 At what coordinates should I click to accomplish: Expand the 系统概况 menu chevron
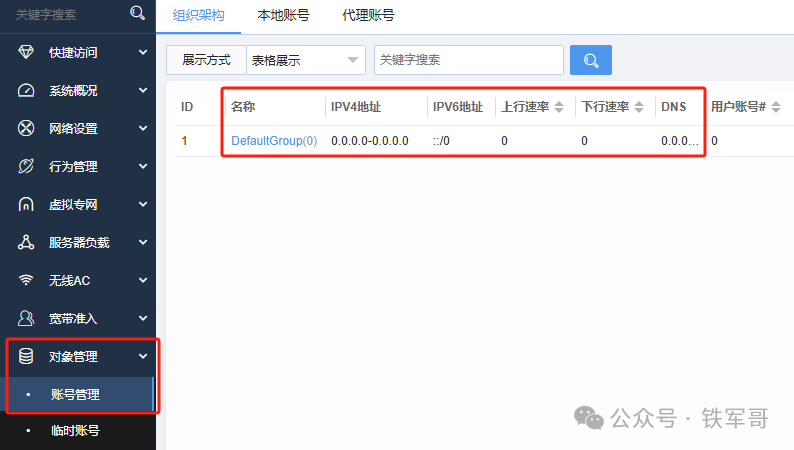click(x=143, y=90)
